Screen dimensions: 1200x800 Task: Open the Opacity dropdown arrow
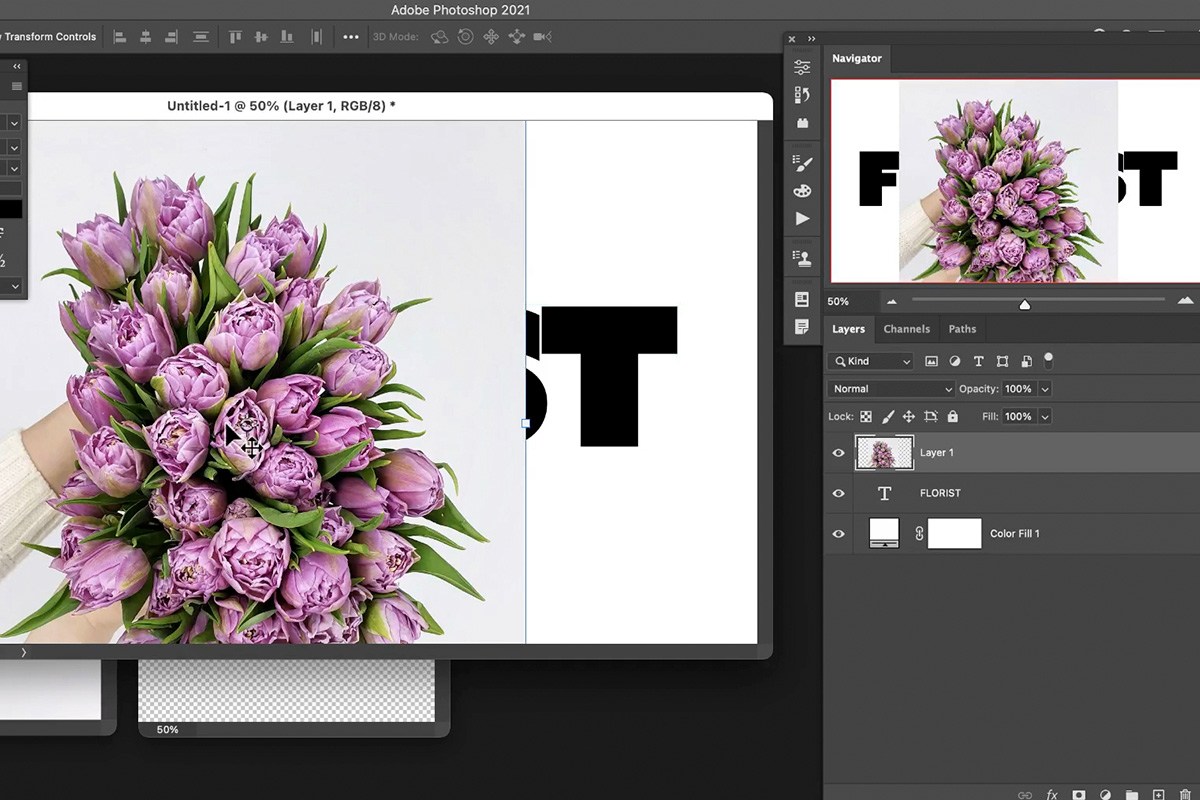click(x=1045, y=389)
